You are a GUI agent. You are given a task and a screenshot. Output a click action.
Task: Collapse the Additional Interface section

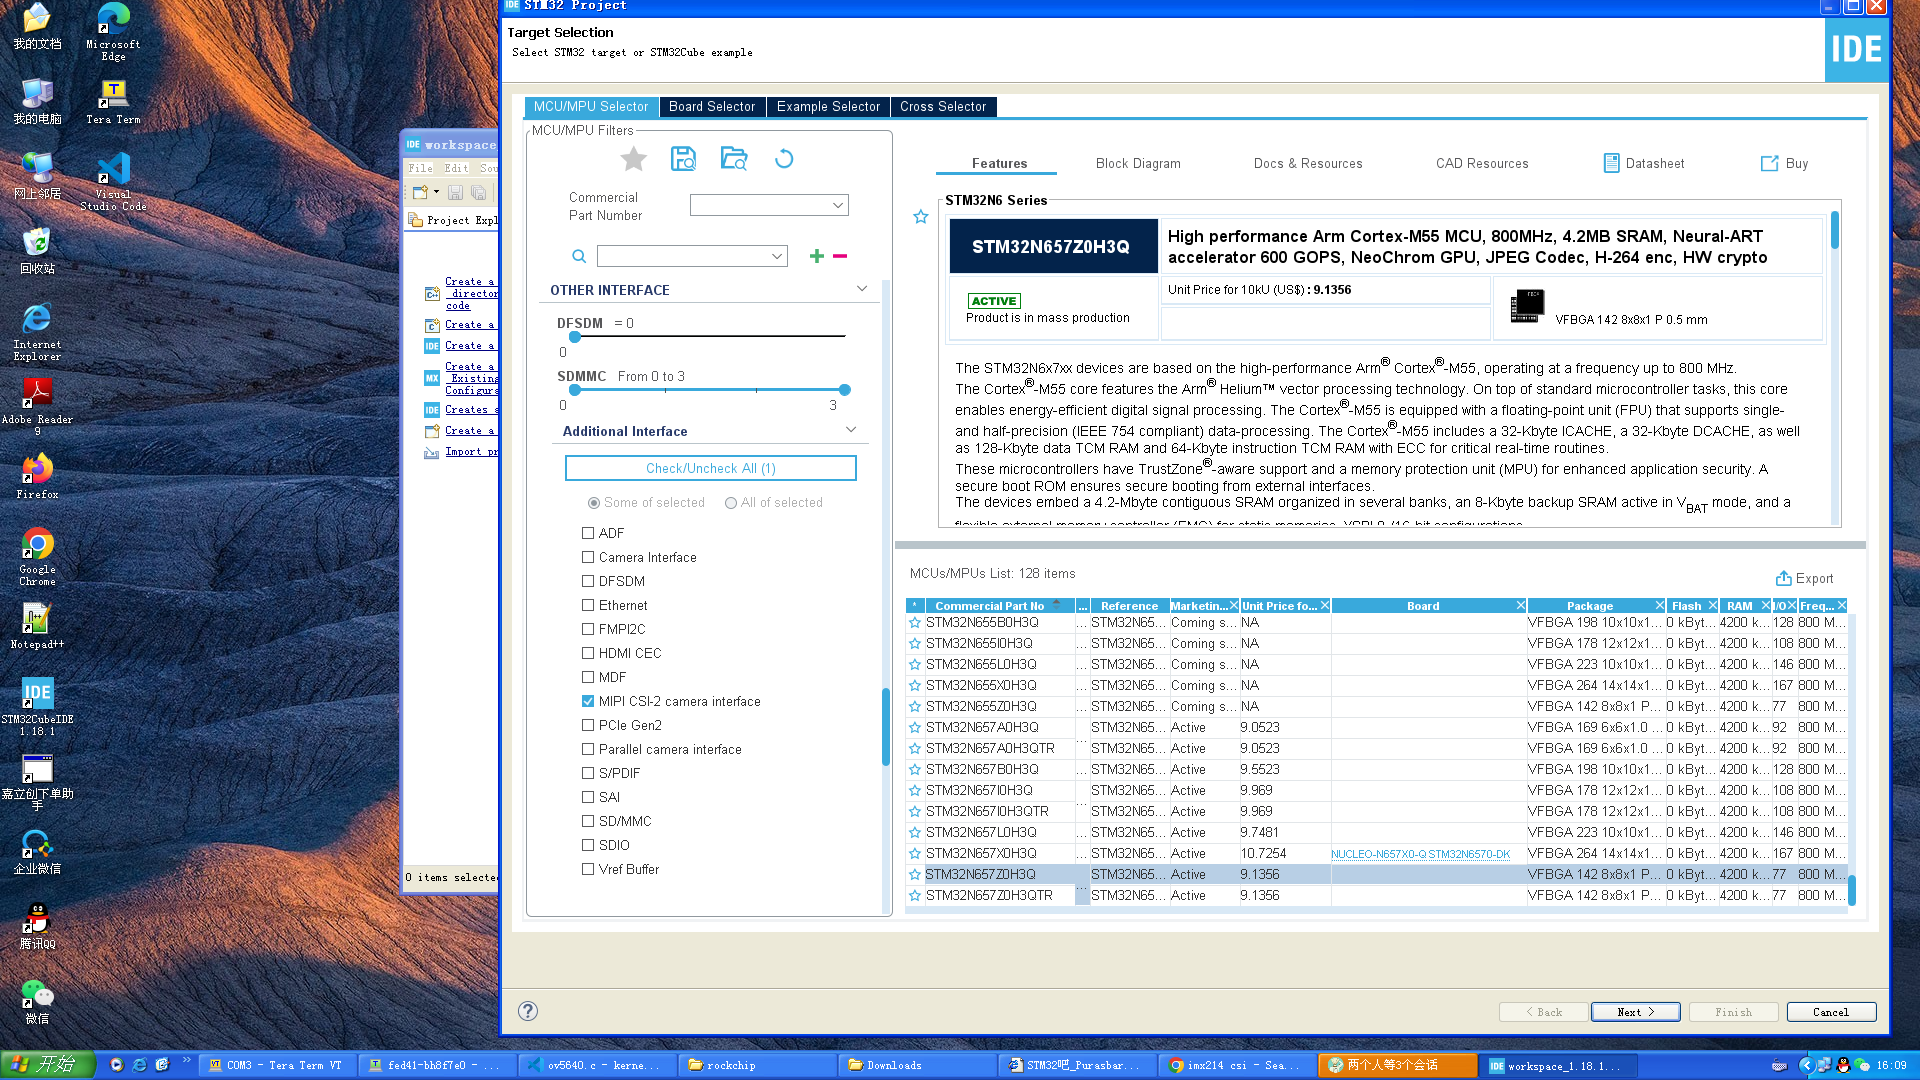point(851,430)
